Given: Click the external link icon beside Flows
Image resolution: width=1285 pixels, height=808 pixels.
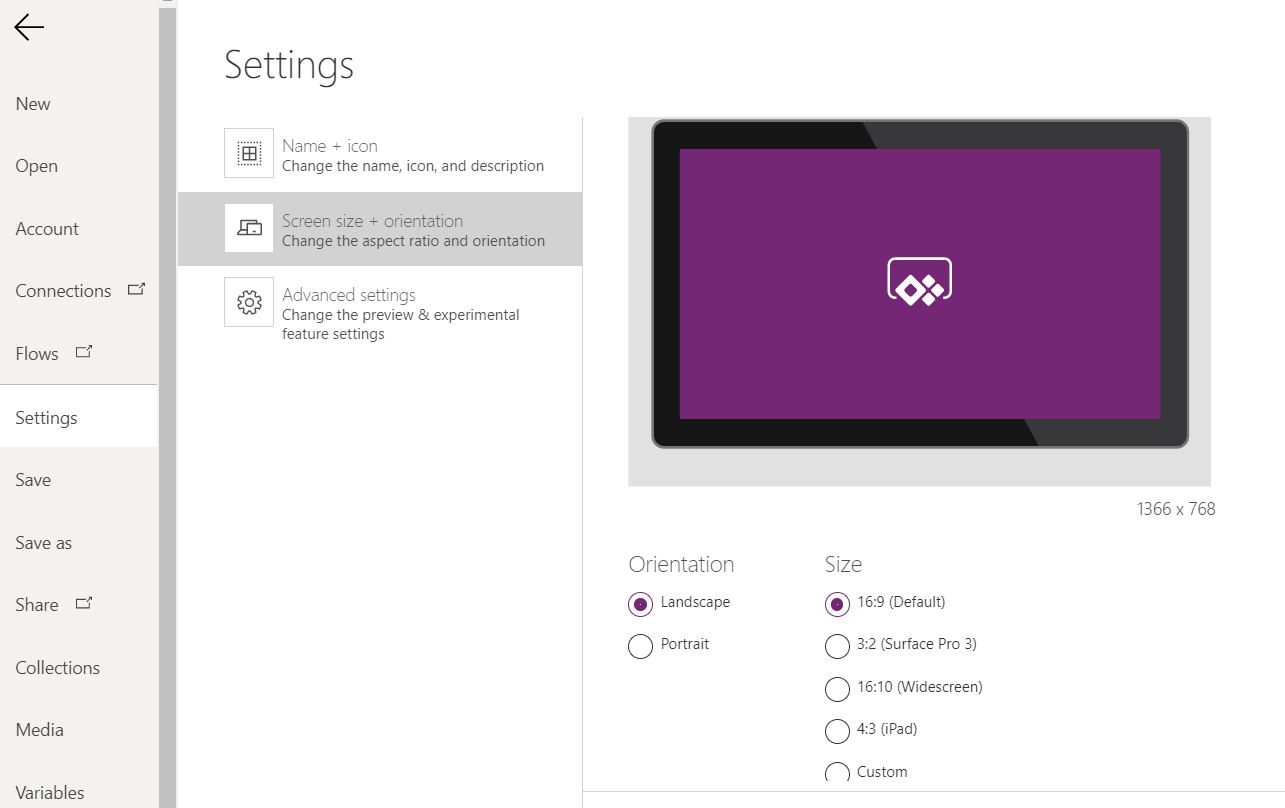Looking at the screenshot, I should click(82, 351).
